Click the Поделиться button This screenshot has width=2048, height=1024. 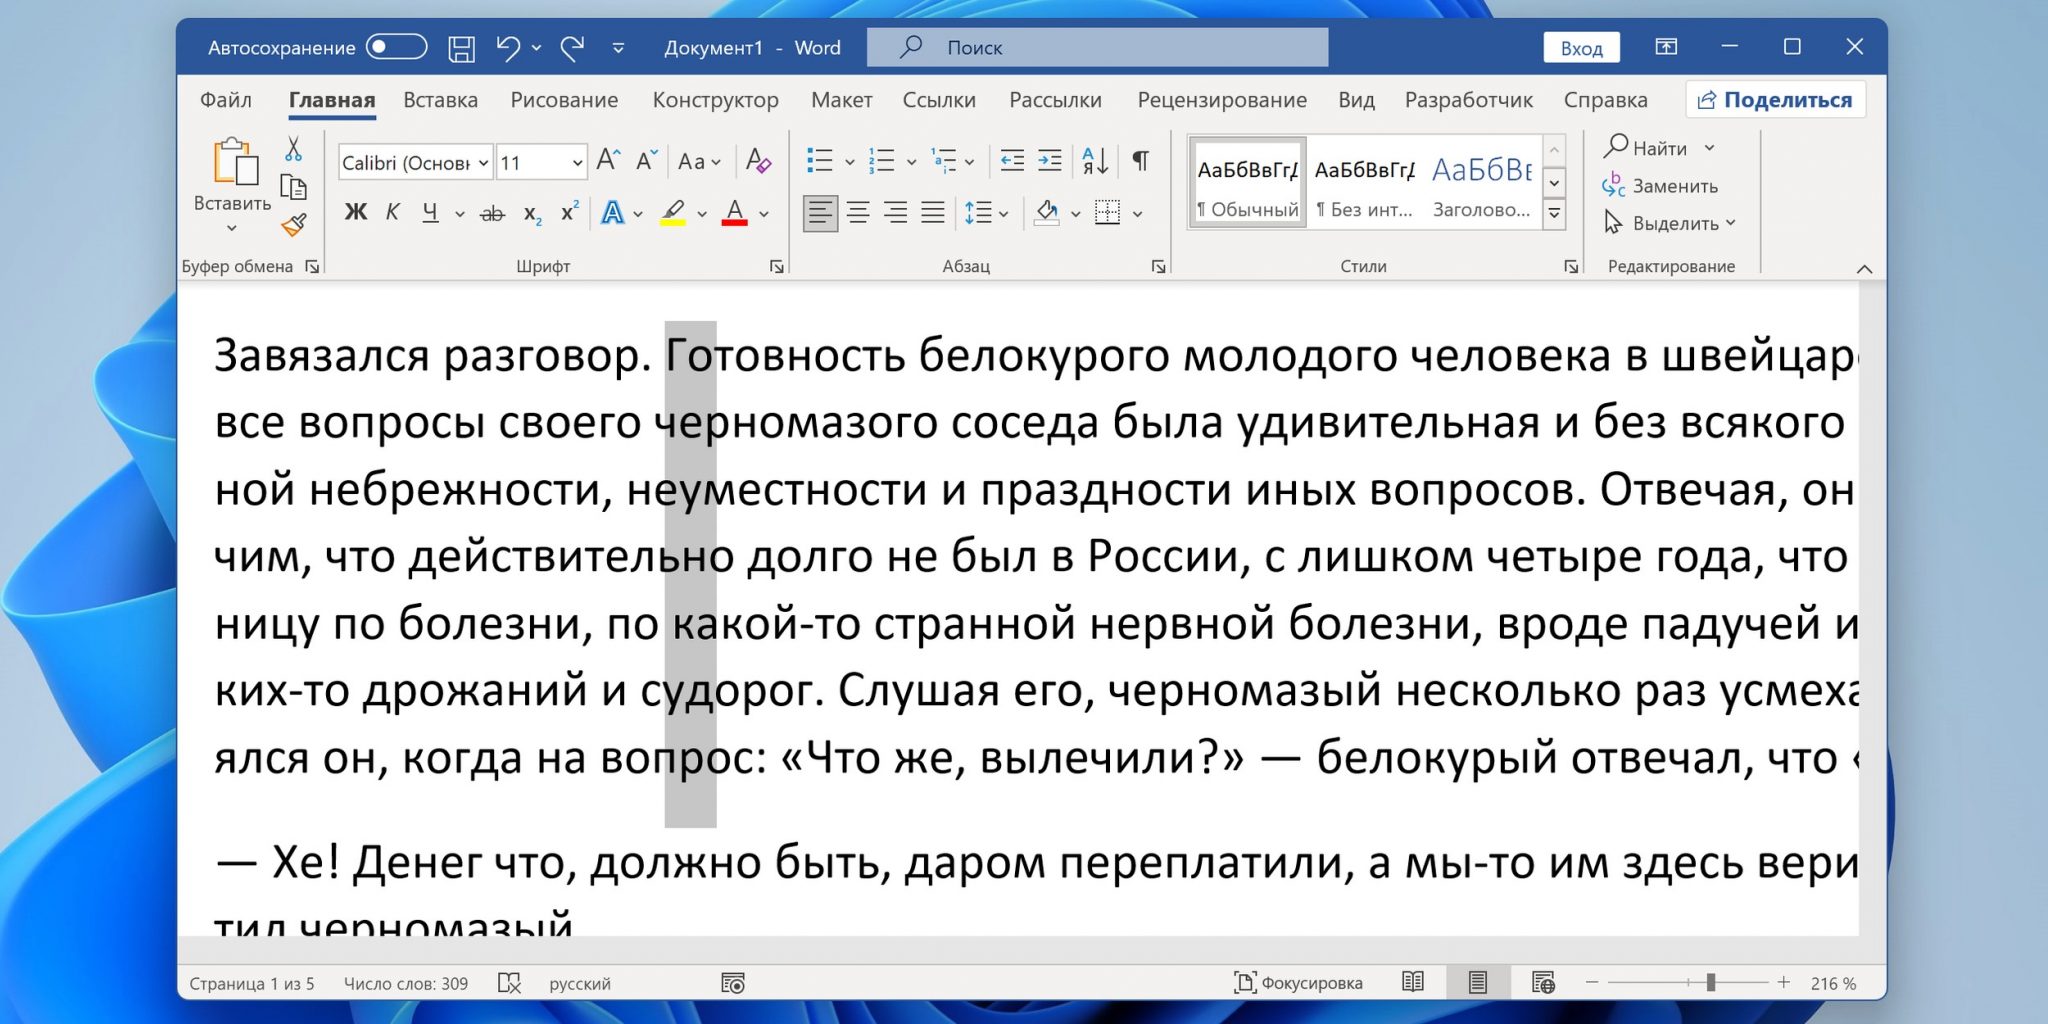(x=1775, y=100)
